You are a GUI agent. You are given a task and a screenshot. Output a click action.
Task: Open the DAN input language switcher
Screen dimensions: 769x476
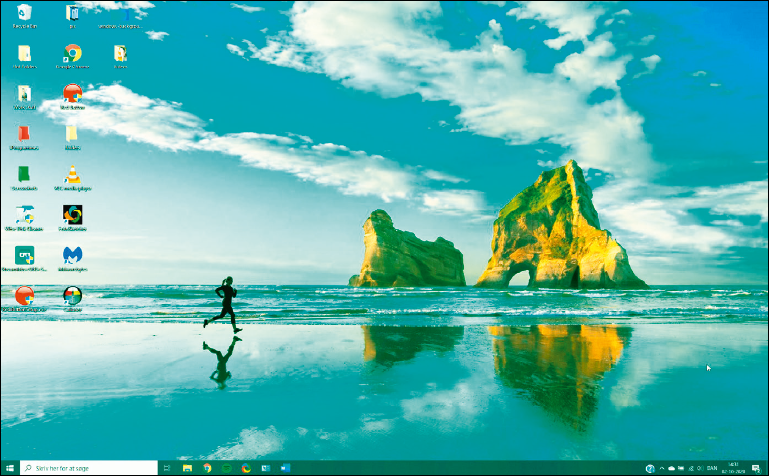tap(712, 467)
